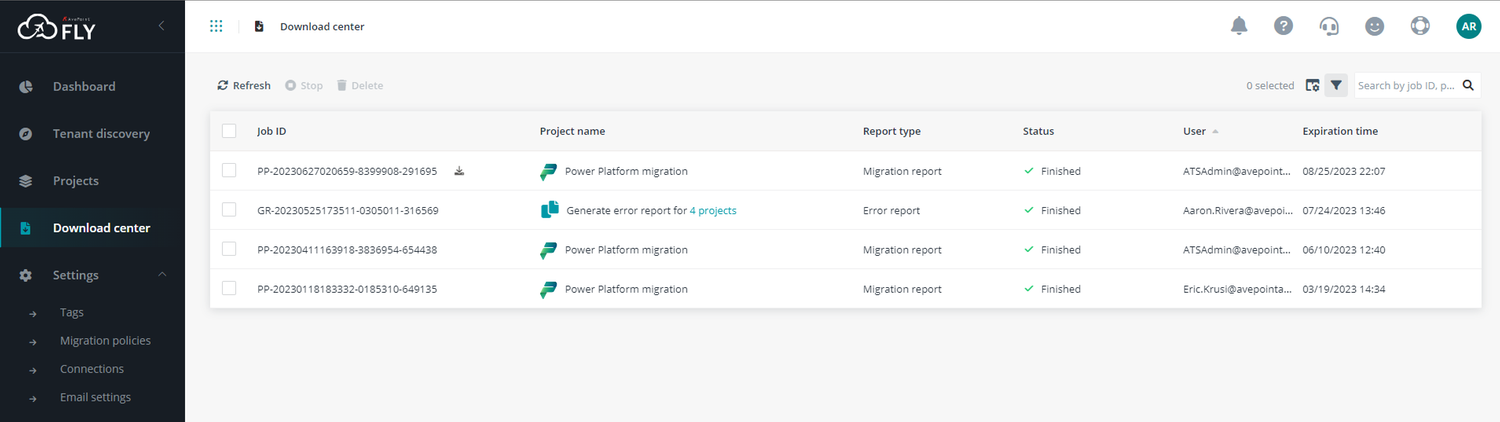The image size is (1500, 422).
Task: Check the GR-20230525173511 job row checkbox
Action: pyautogui.click(x=229, y=210)
